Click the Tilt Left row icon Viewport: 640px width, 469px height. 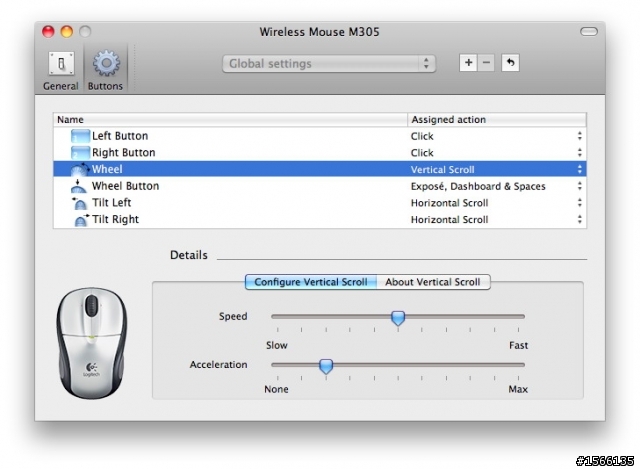coord(80,203)
